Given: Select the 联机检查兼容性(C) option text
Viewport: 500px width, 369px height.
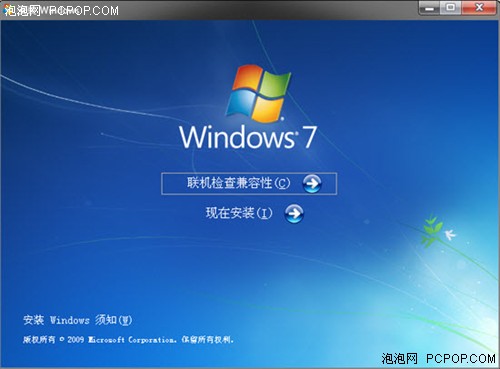Looking at the screenshot, I should [x=238, y=183].
